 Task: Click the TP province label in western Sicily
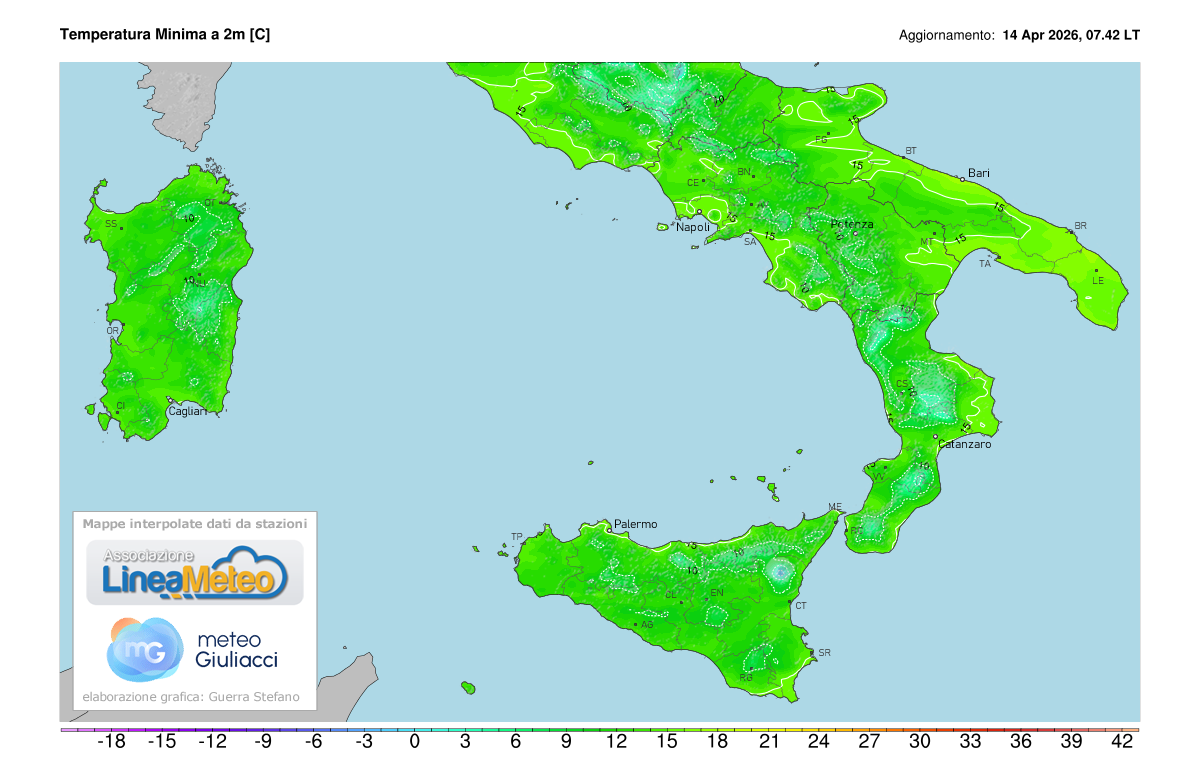pyautogui.click(x=517, y=536)
